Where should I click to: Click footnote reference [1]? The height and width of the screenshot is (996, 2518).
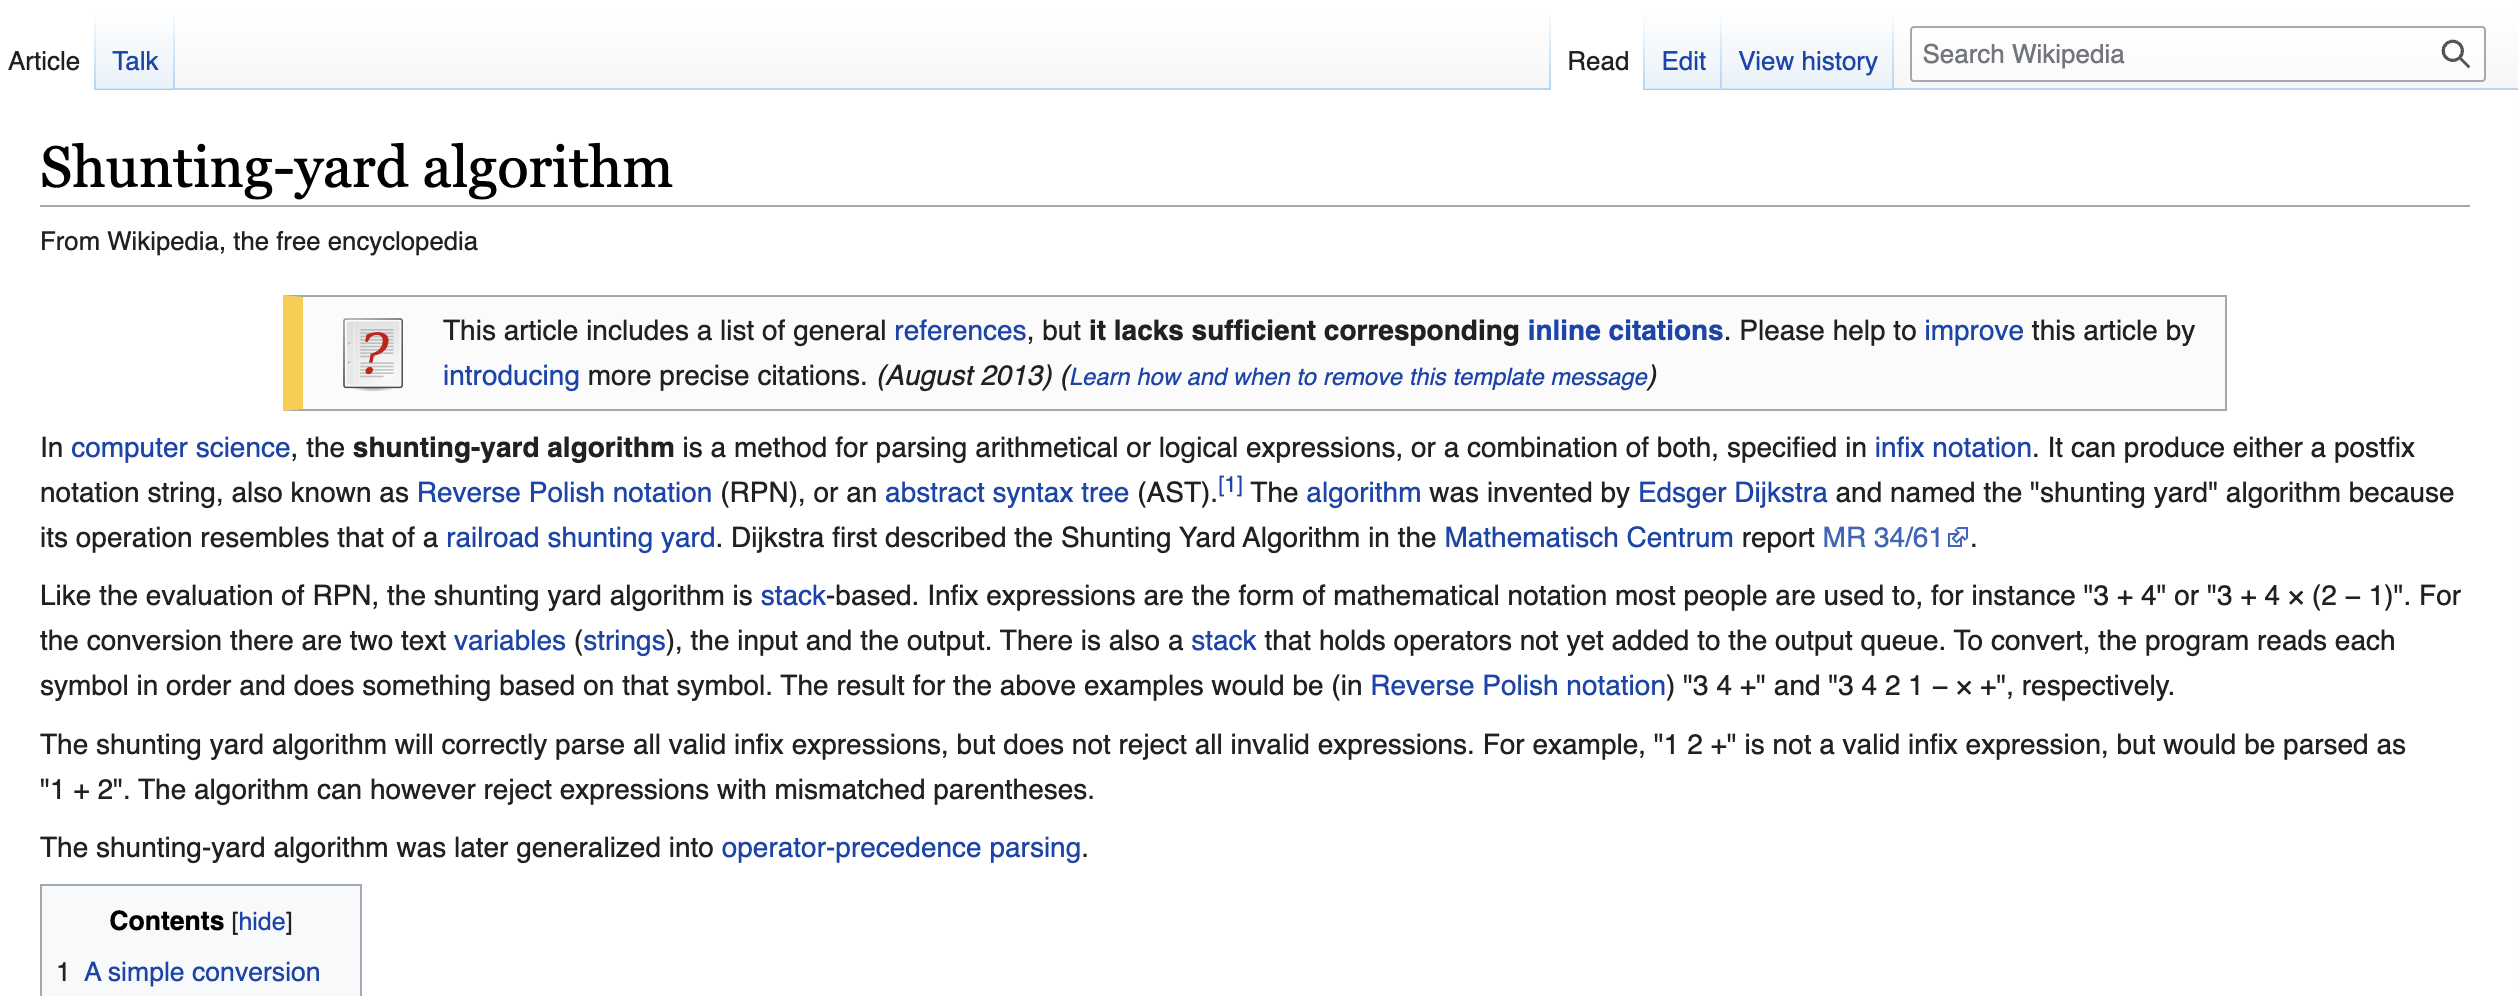tap(1230, 486)
